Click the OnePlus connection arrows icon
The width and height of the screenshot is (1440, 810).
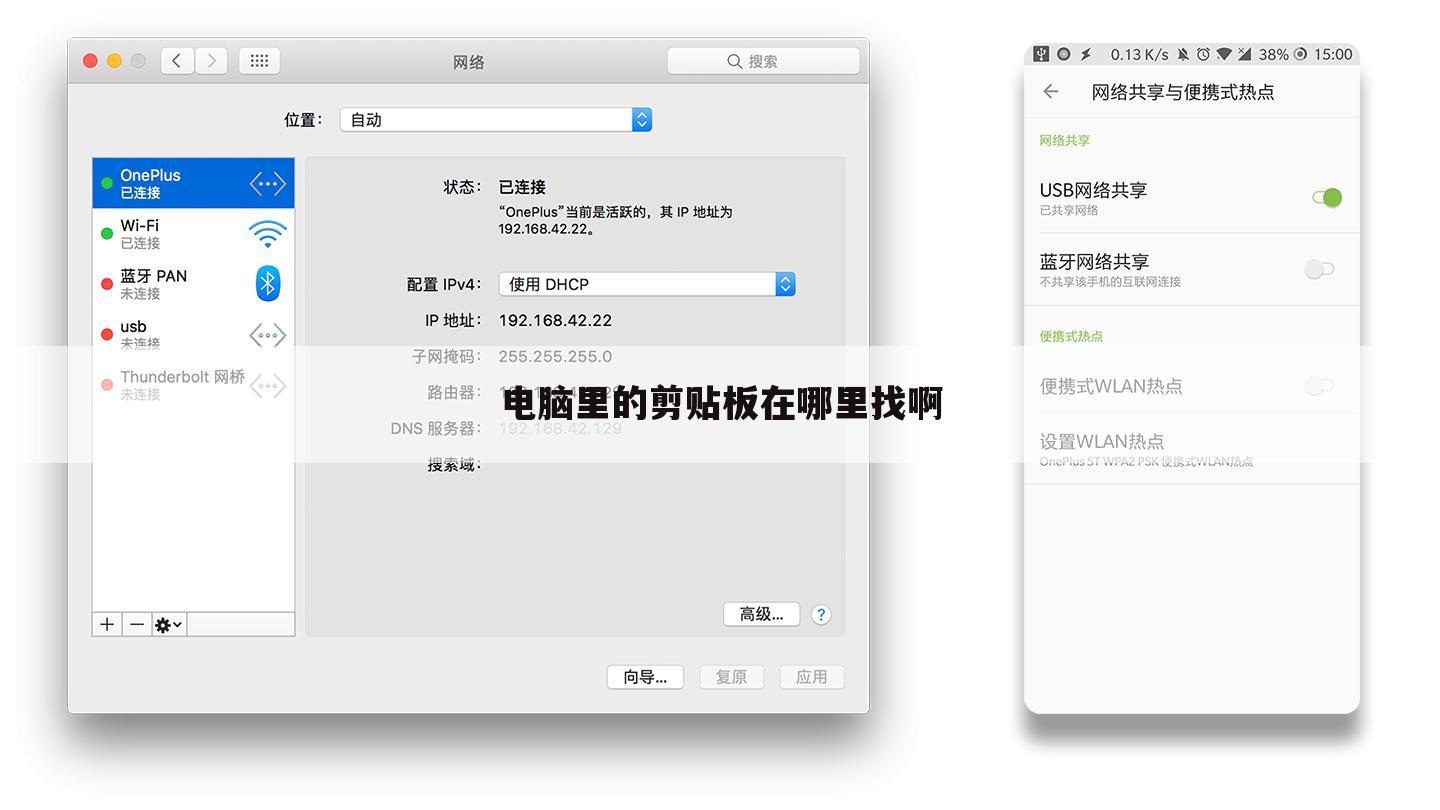point(267,183)
